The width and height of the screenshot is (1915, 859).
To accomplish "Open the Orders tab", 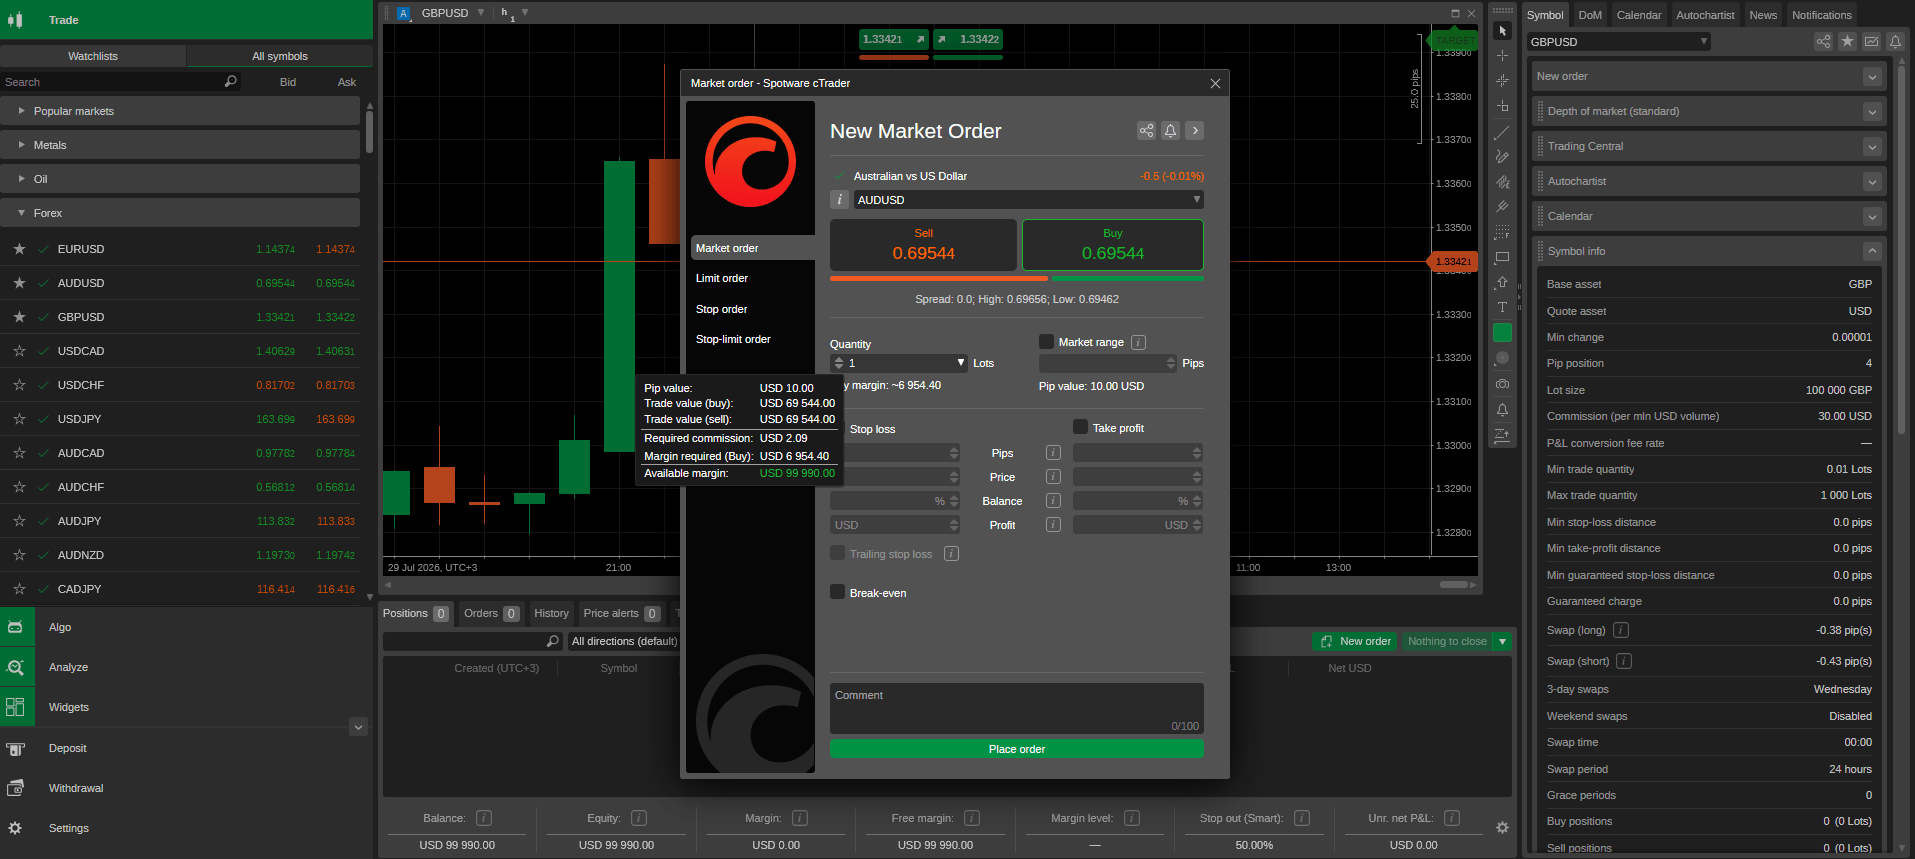I will [490, 613].
